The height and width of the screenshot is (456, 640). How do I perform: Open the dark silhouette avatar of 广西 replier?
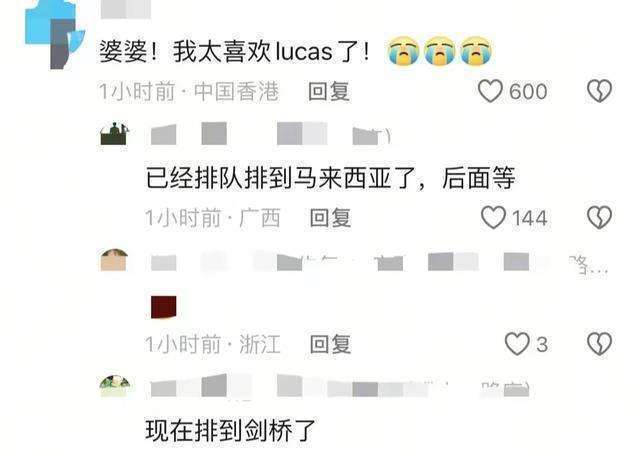[x=114, y=133]
